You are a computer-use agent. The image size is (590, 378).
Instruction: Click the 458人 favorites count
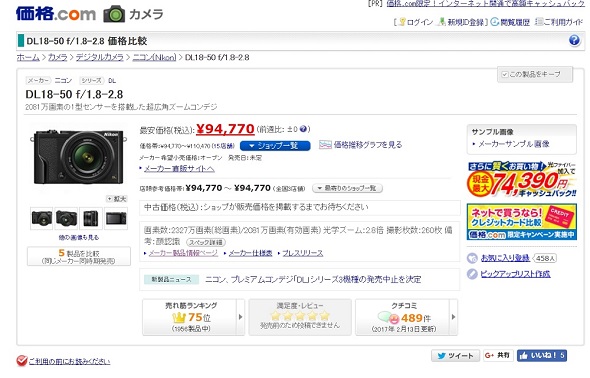(x=545, y=258)
